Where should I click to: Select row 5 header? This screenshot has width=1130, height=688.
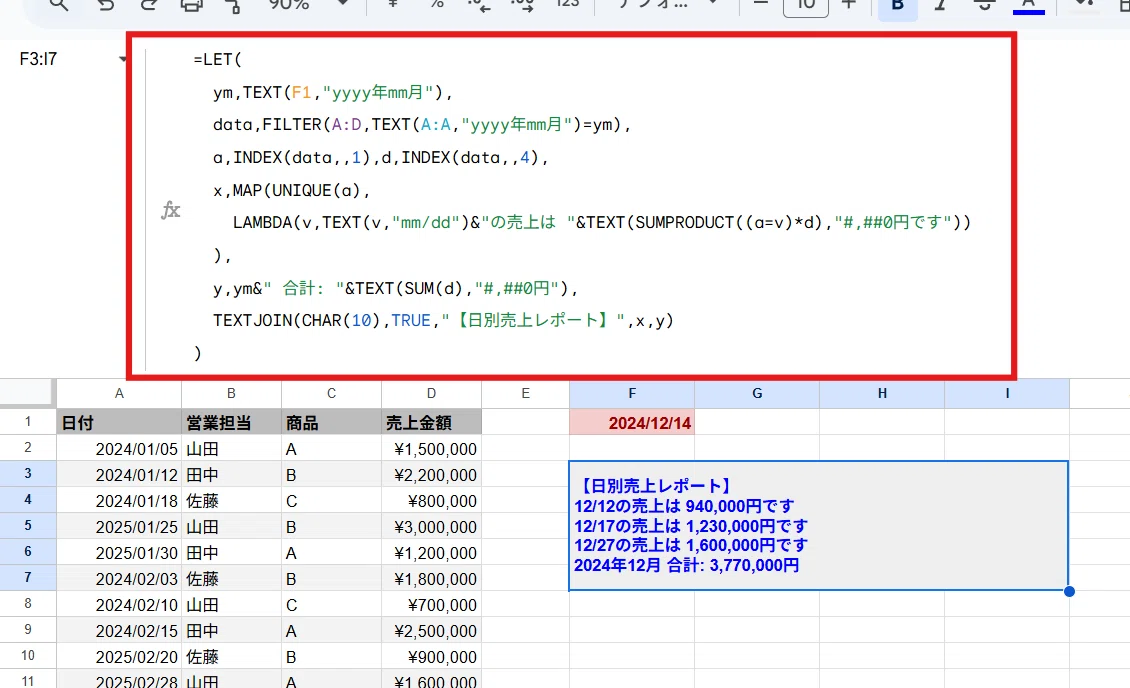(27, 525)
